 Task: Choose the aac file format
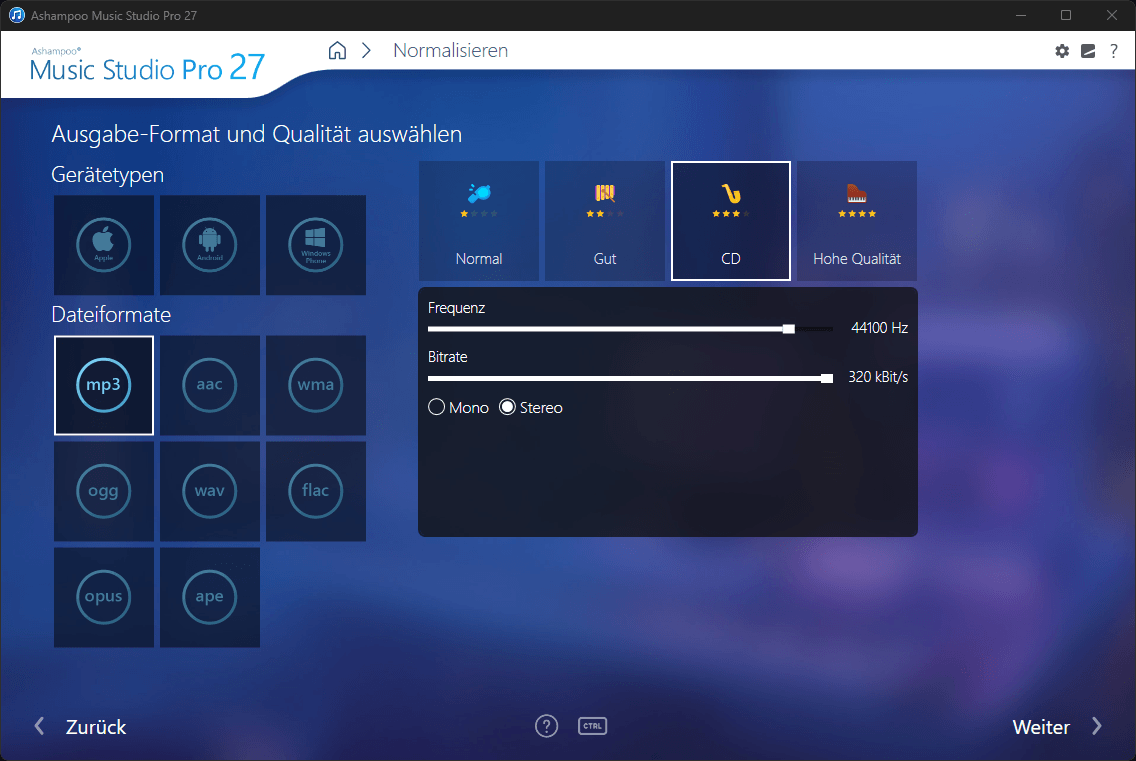coord(209,385)
